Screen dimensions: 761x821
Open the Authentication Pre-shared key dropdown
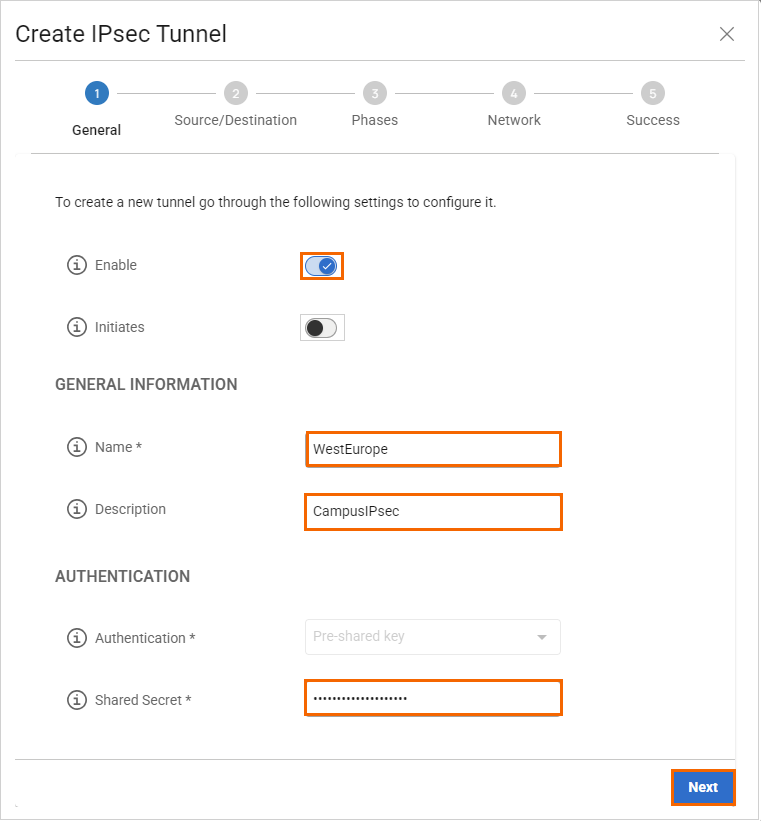[432, 637]
